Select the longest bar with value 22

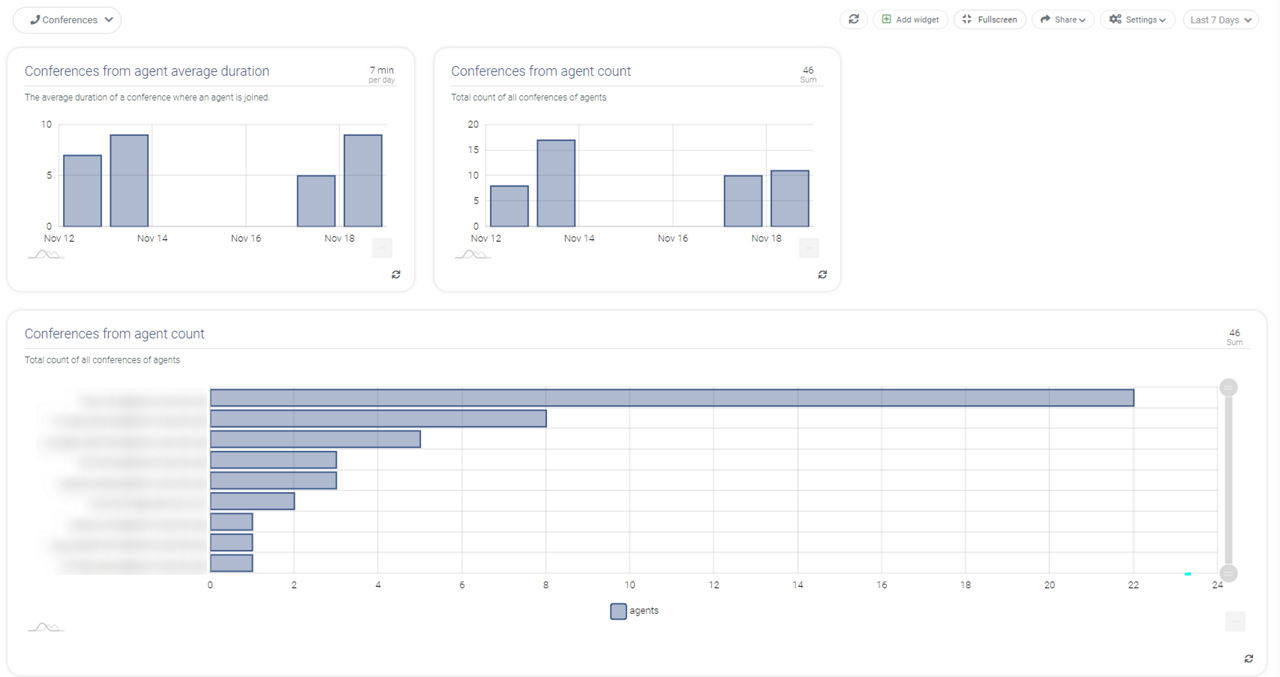click(672, 397)
